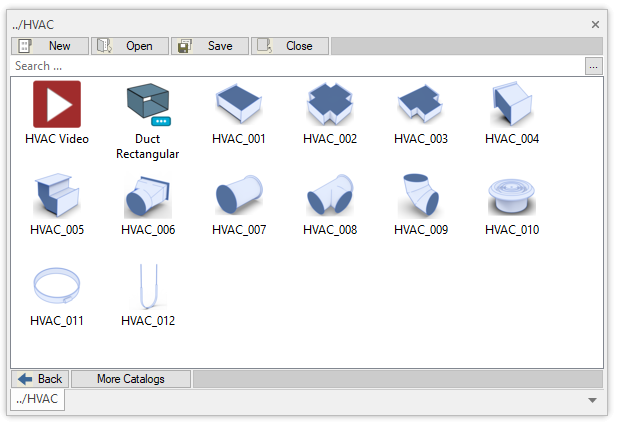Pick the HVAC_011 ring clamp
This screenshot has height=430, width=624.
click(57, 287)
